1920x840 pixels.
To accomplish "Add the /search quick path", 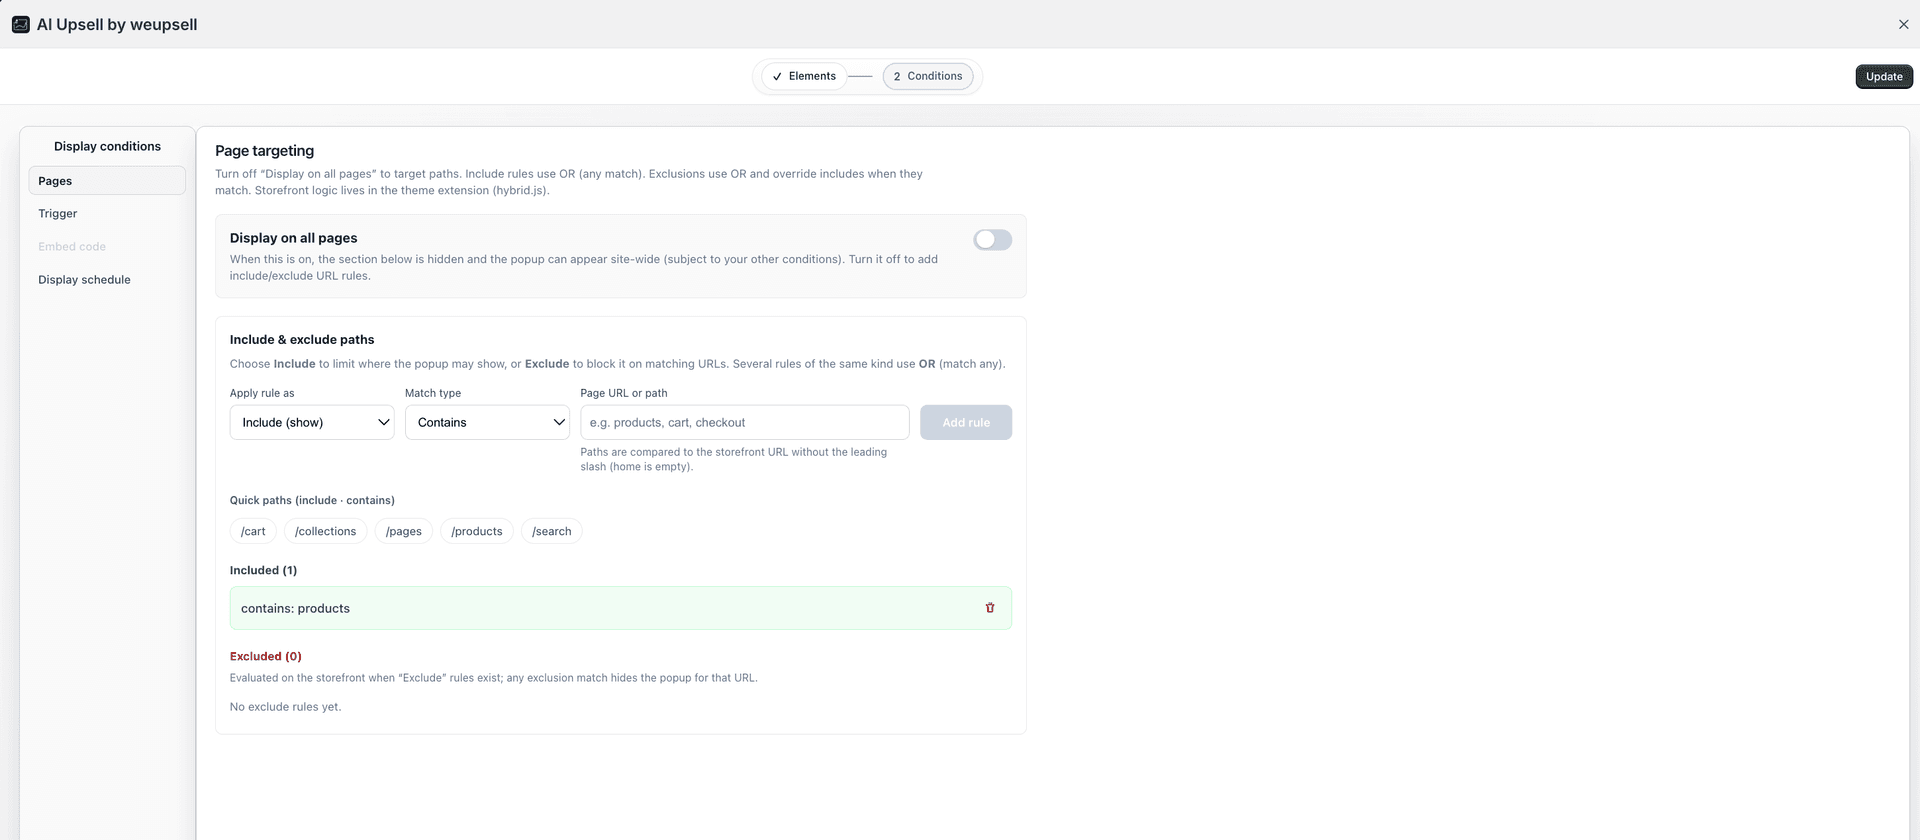I will 552,531.
